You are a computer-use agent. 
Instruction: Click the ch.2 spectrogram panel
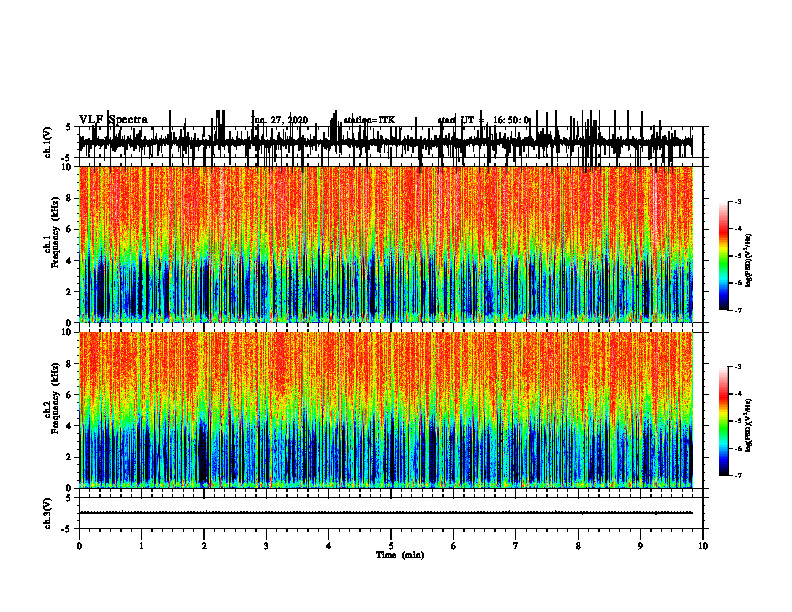pos(385,410)
